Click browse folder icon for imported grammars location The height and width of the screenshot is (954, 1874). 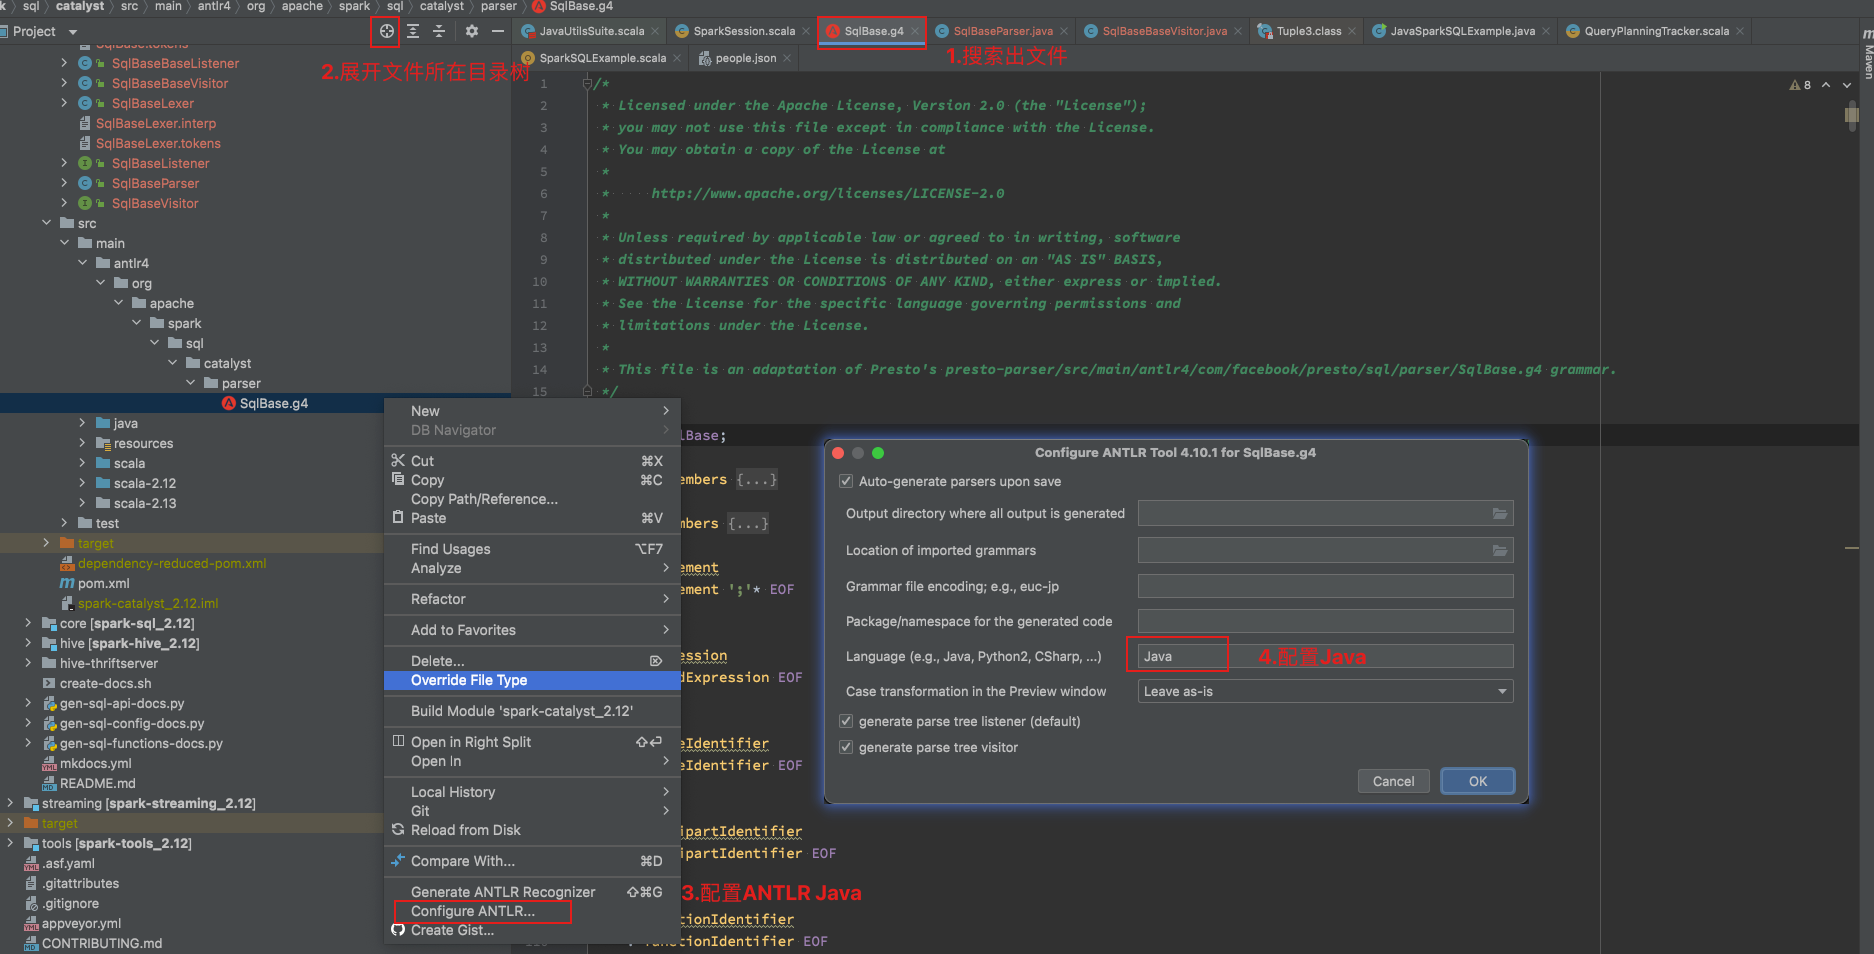tap(1500, 550)
